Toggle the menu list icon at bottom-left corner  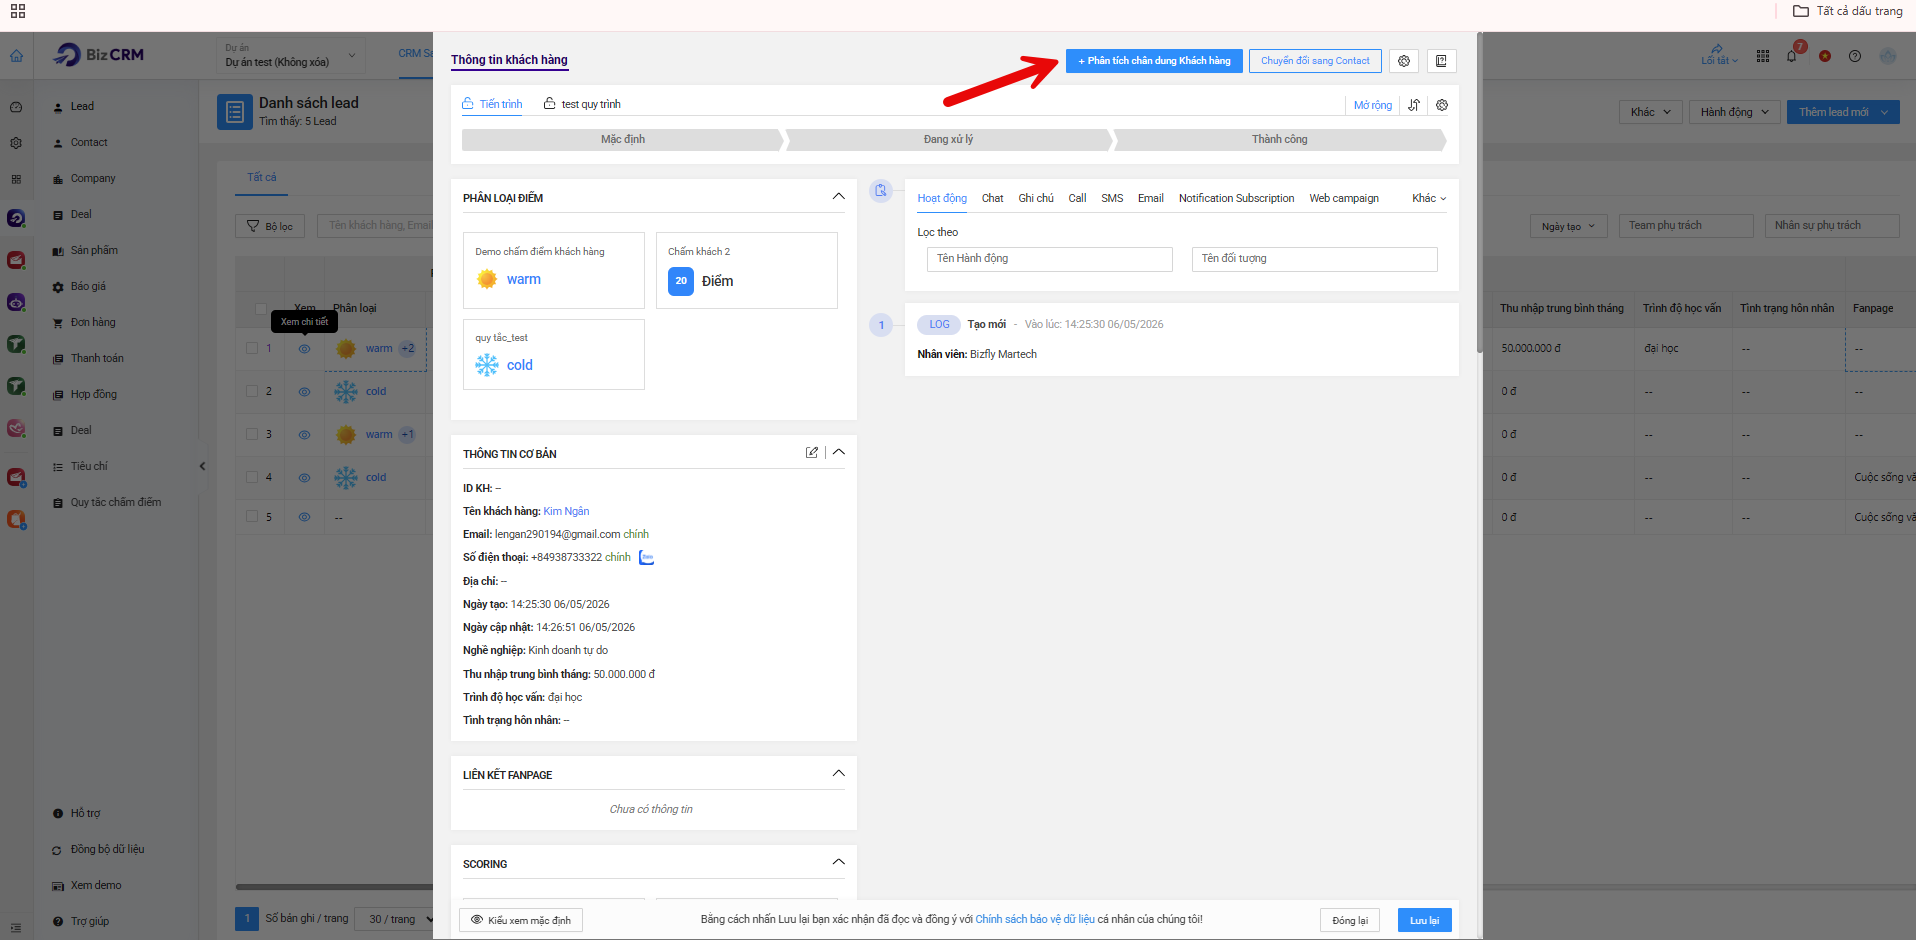(x=16, y=927)
